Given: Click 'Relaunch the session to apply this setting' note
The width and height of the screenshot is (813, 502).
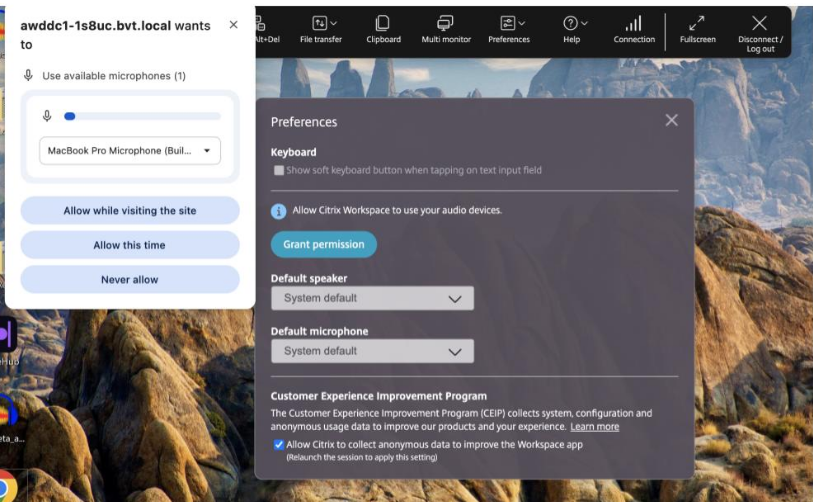Looking at the screenshot, I should point(362,457).
